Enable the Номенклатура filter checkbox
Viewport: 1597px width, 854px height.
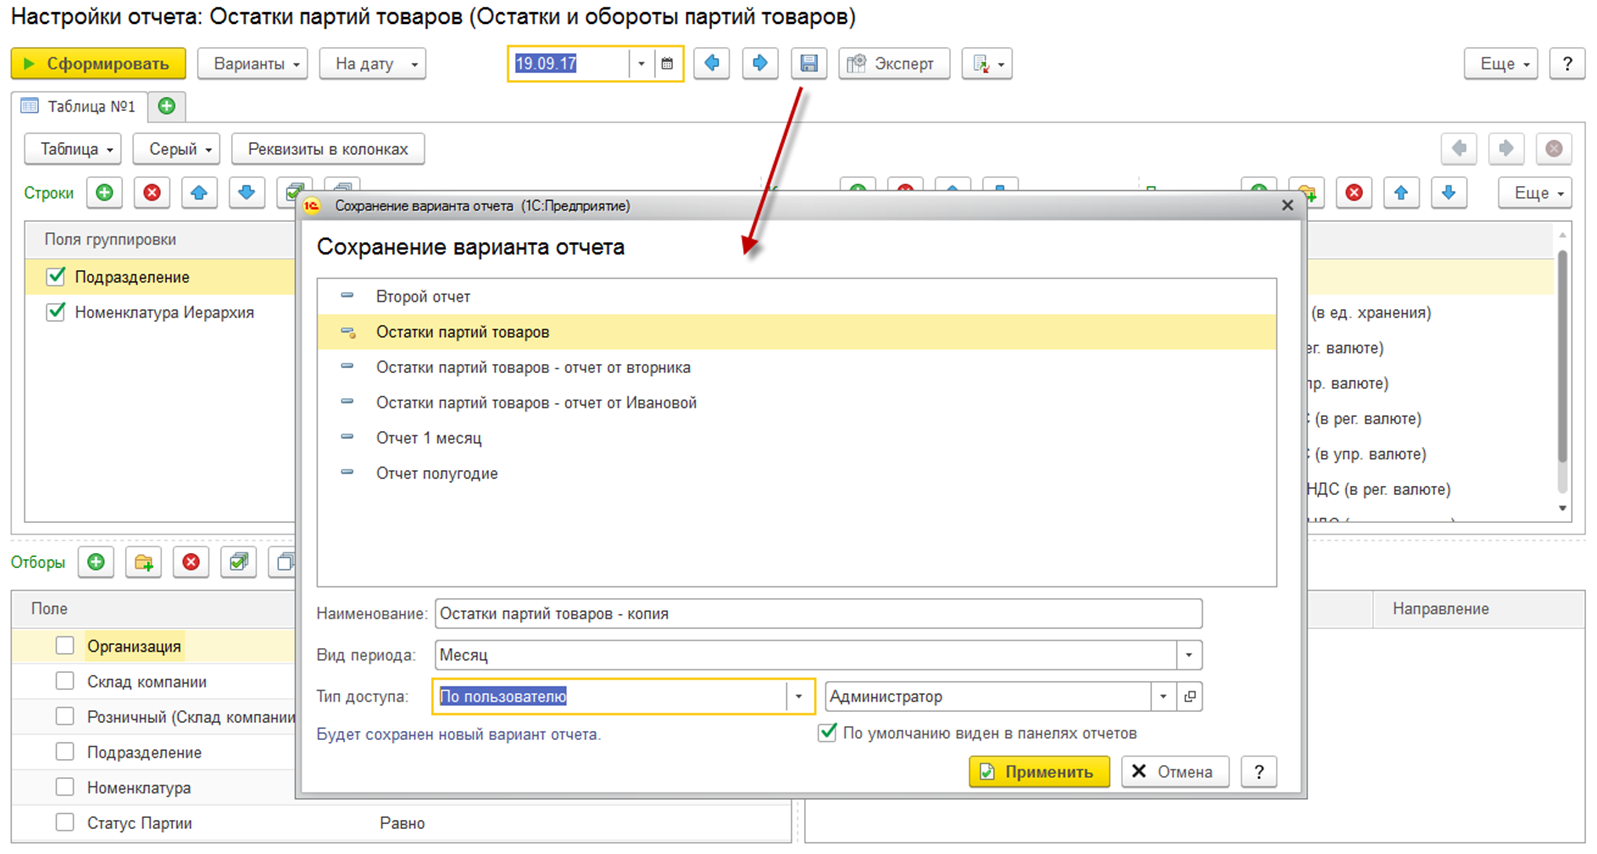pos(65,787)
